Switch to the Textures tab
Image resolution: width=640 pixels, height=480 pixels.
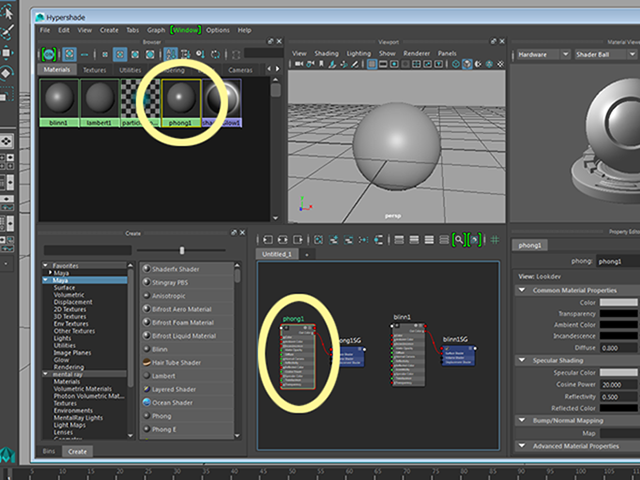(94, 70)
